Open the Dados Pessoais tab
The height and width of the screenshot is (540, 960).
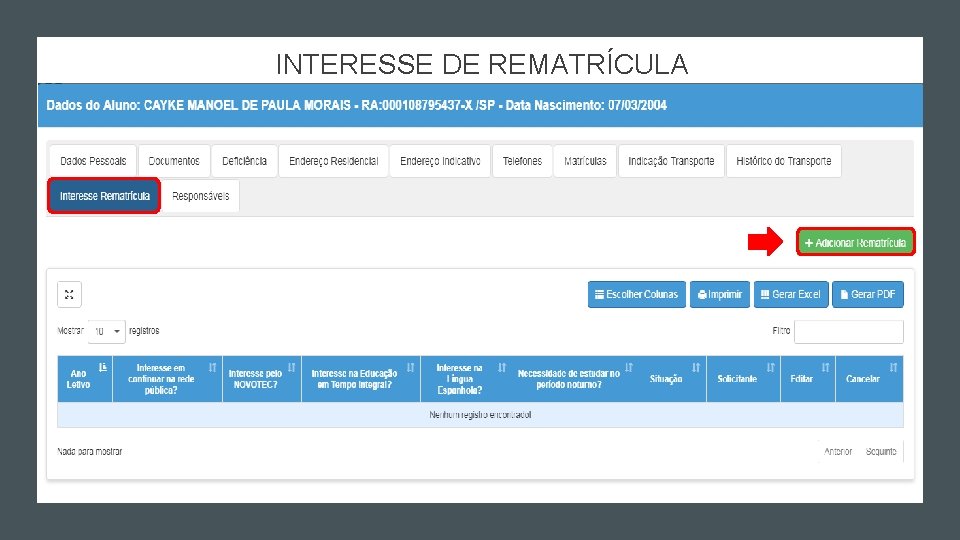pyautogui.click(x=93, y=161)
